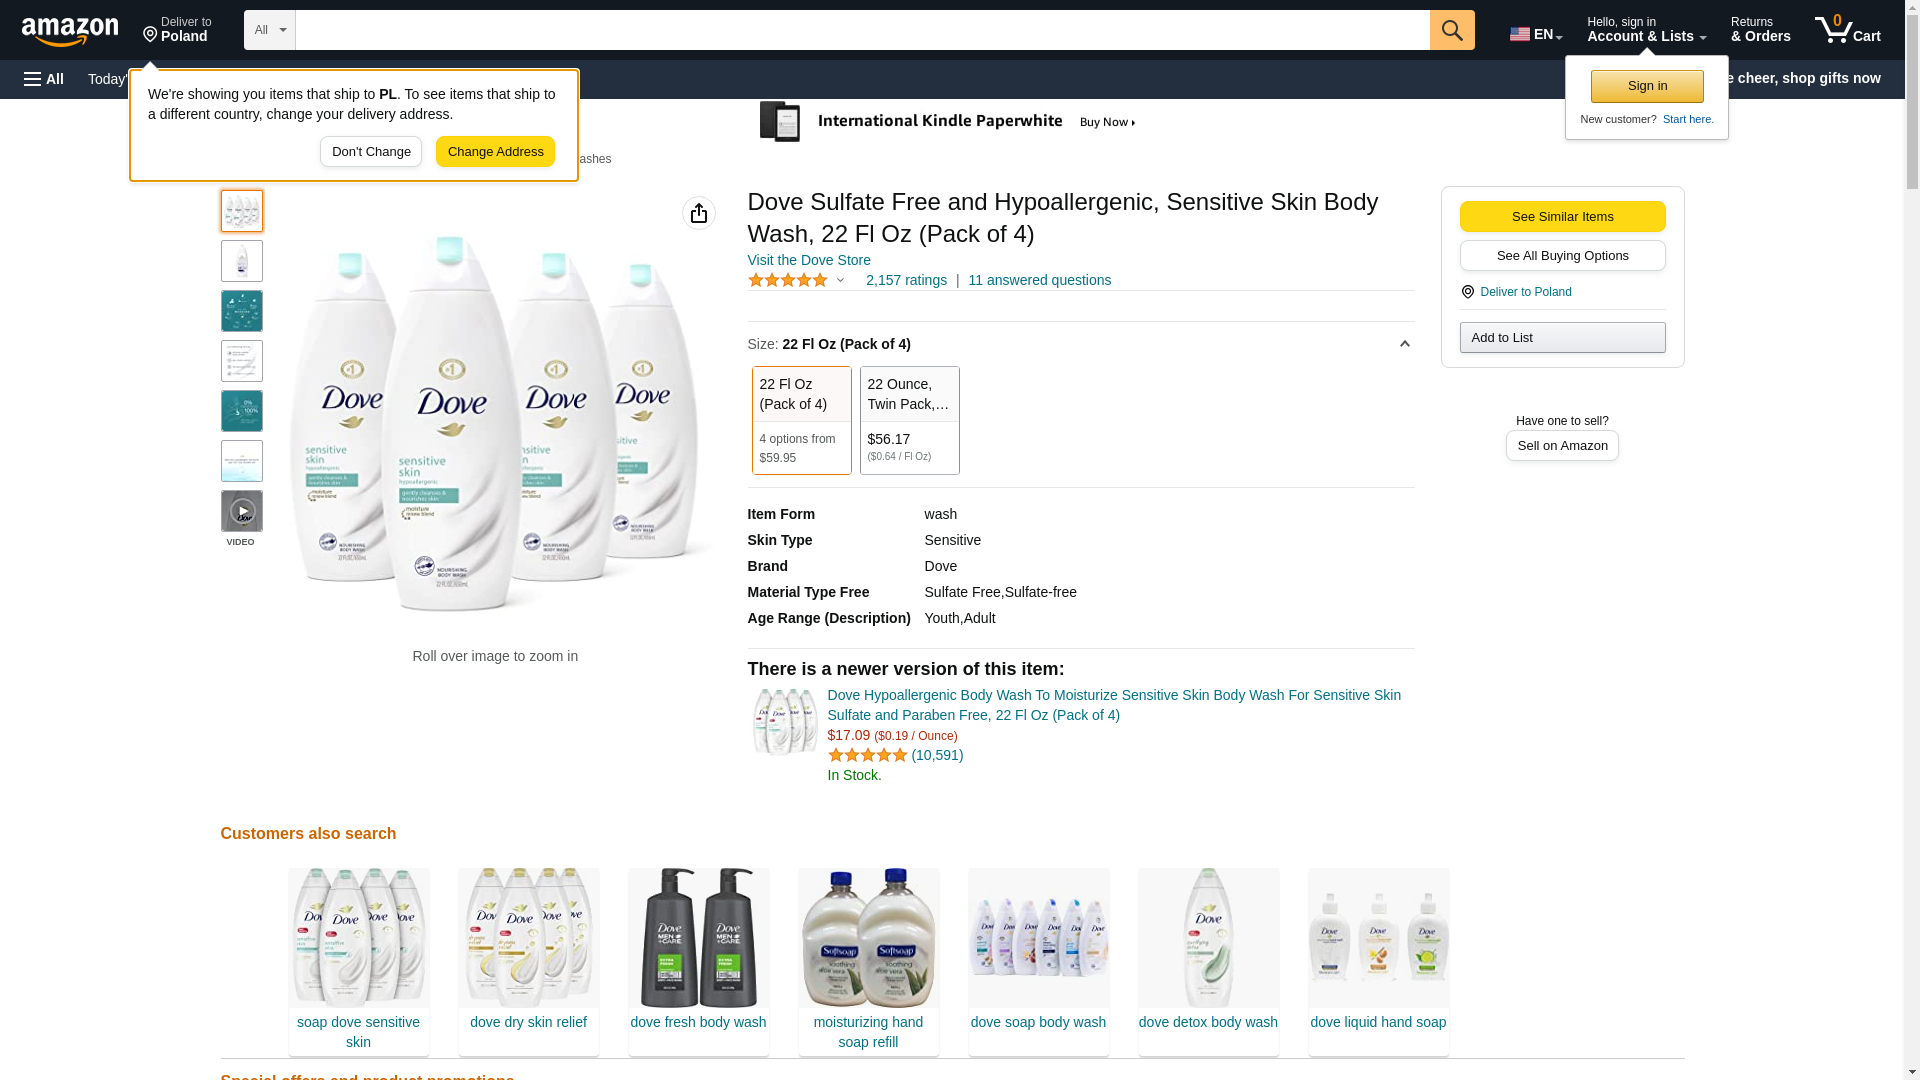Open the shopping cart
Screen dimensions: 1920x1080
[x=1848, y=30]
